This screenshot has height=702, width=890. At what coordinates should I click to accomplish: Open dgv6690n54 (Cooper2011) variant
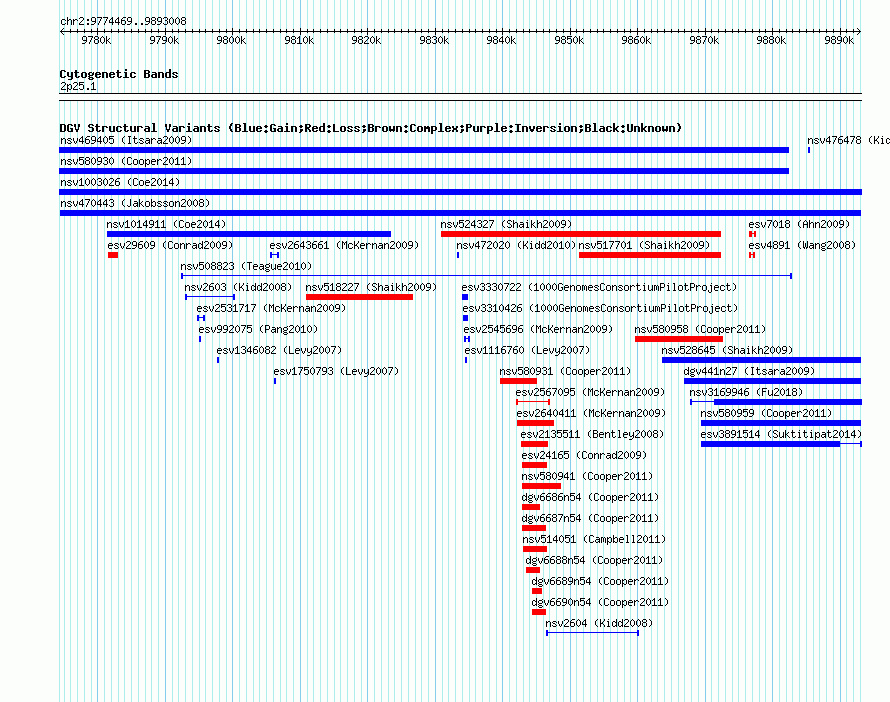tap(600, 602)
